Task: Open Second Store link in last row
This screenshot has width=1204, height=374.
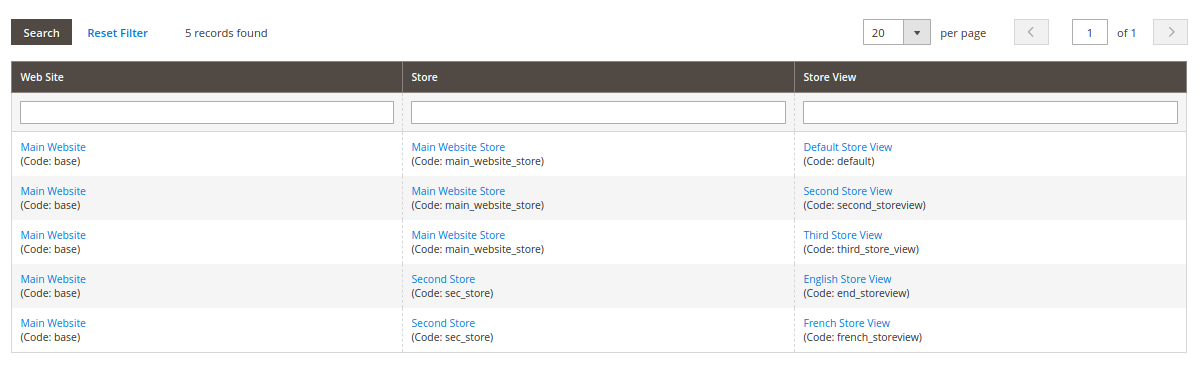Action: coord(443,323)
